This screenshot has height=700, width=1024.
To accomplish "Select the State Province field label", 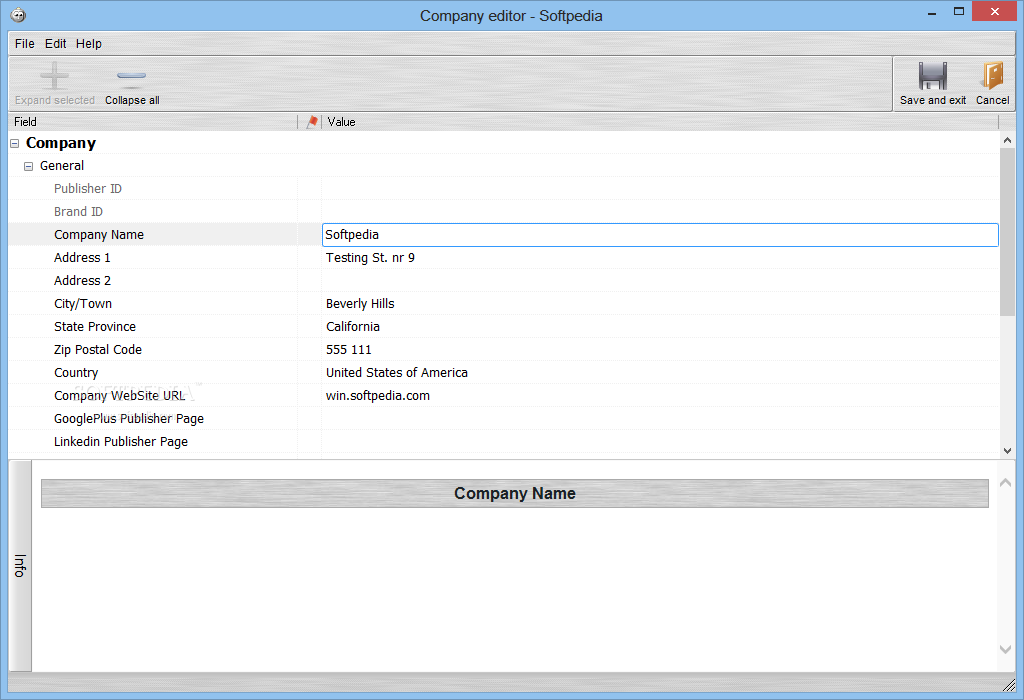I will 95,326.
